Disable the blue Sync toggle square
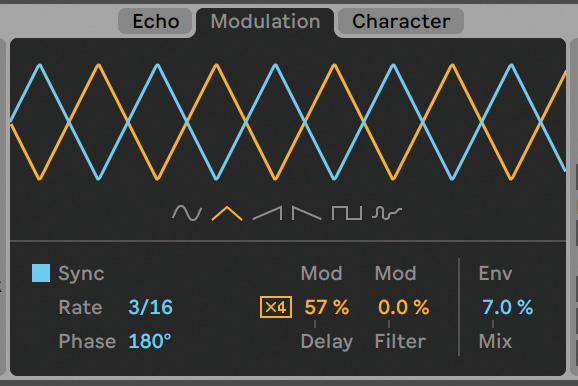This screenshot has height=386, width=578. (41, 273)
